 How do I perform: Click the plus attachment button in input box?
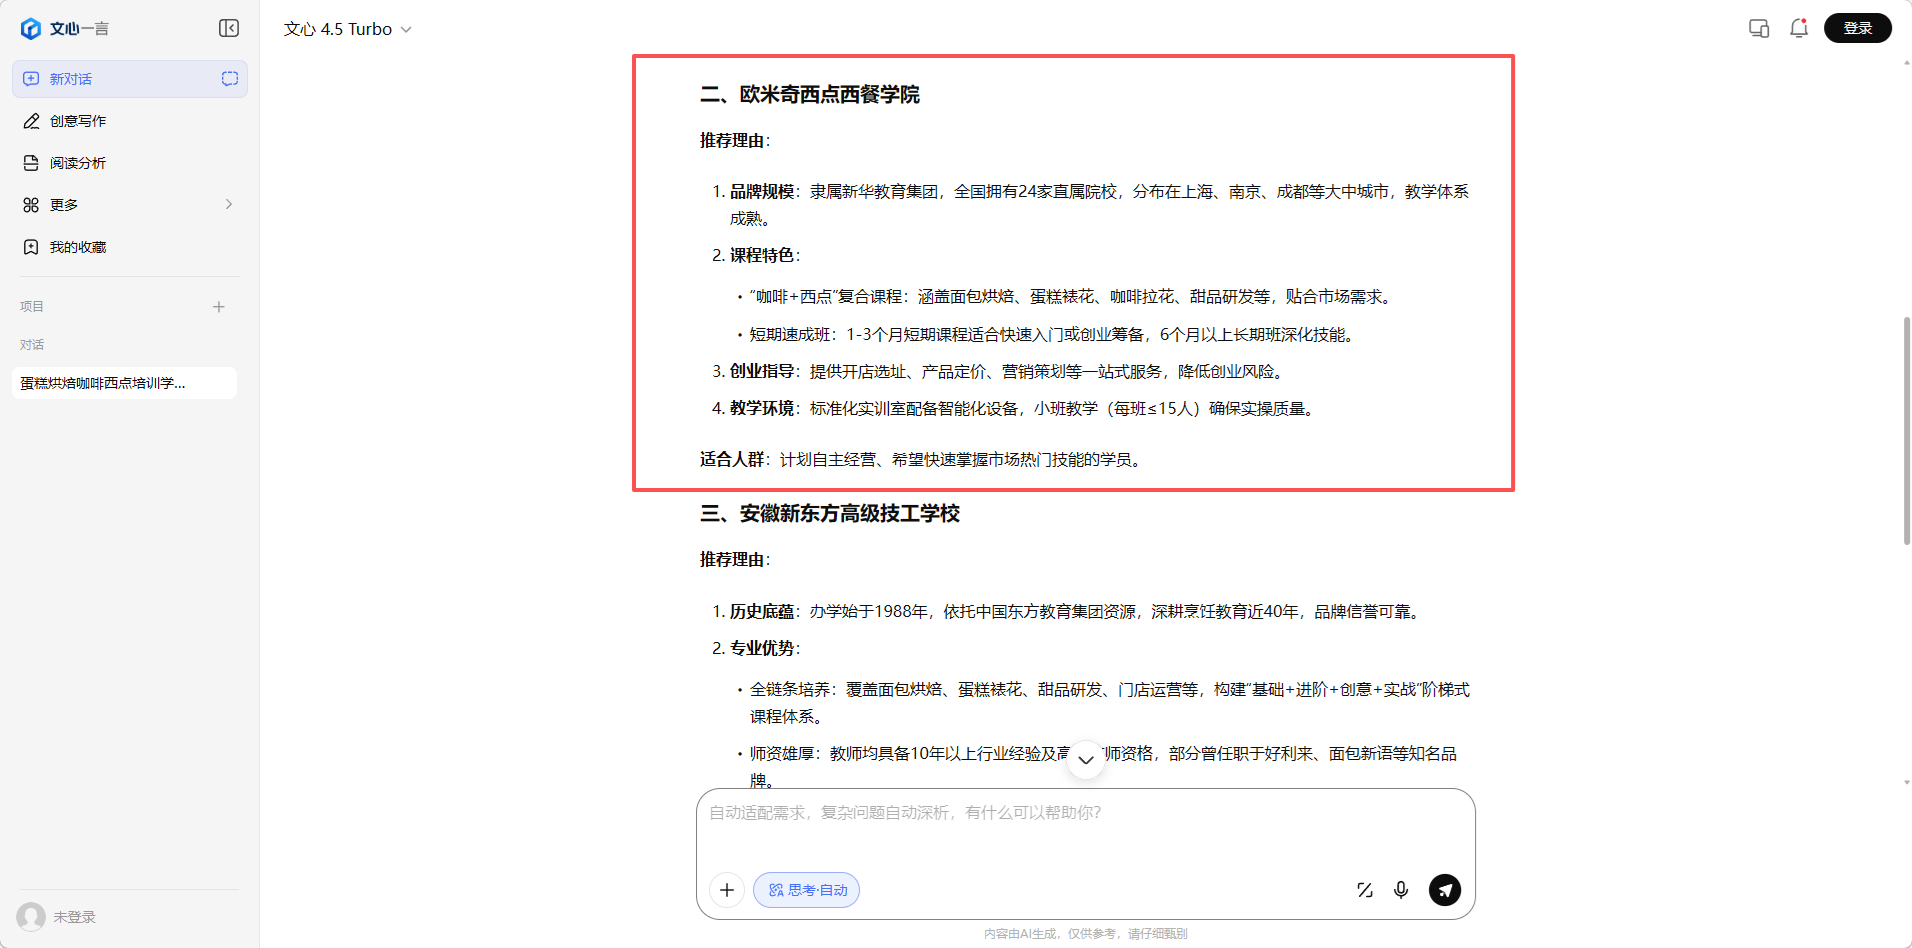(x=727, y=889)
